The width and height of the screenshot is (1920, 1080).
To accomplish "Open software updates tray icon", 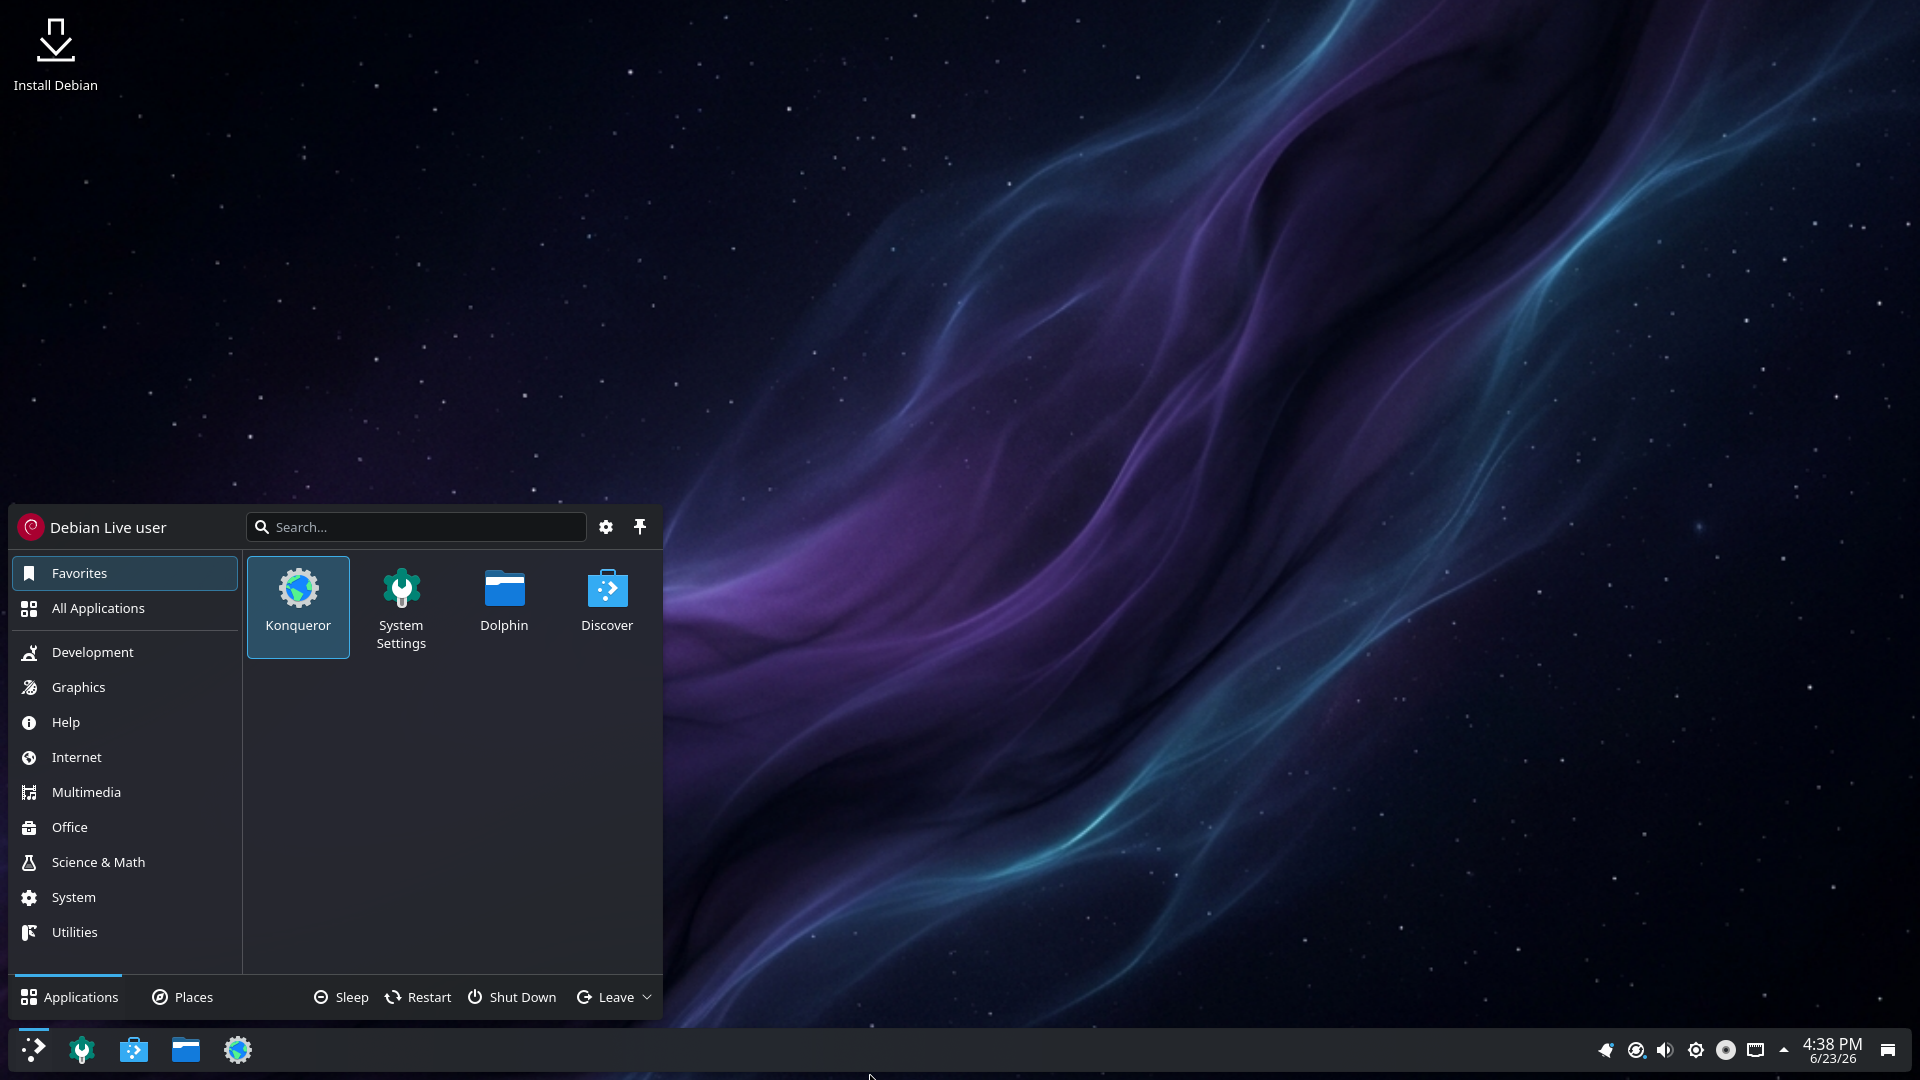I will (x=1636, y=1050).
